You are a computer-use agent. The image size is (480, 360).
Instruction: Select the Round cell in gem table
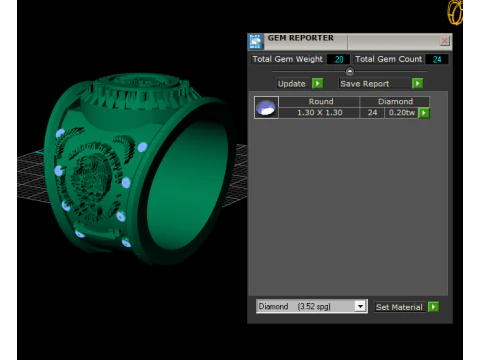click(320, 102)
